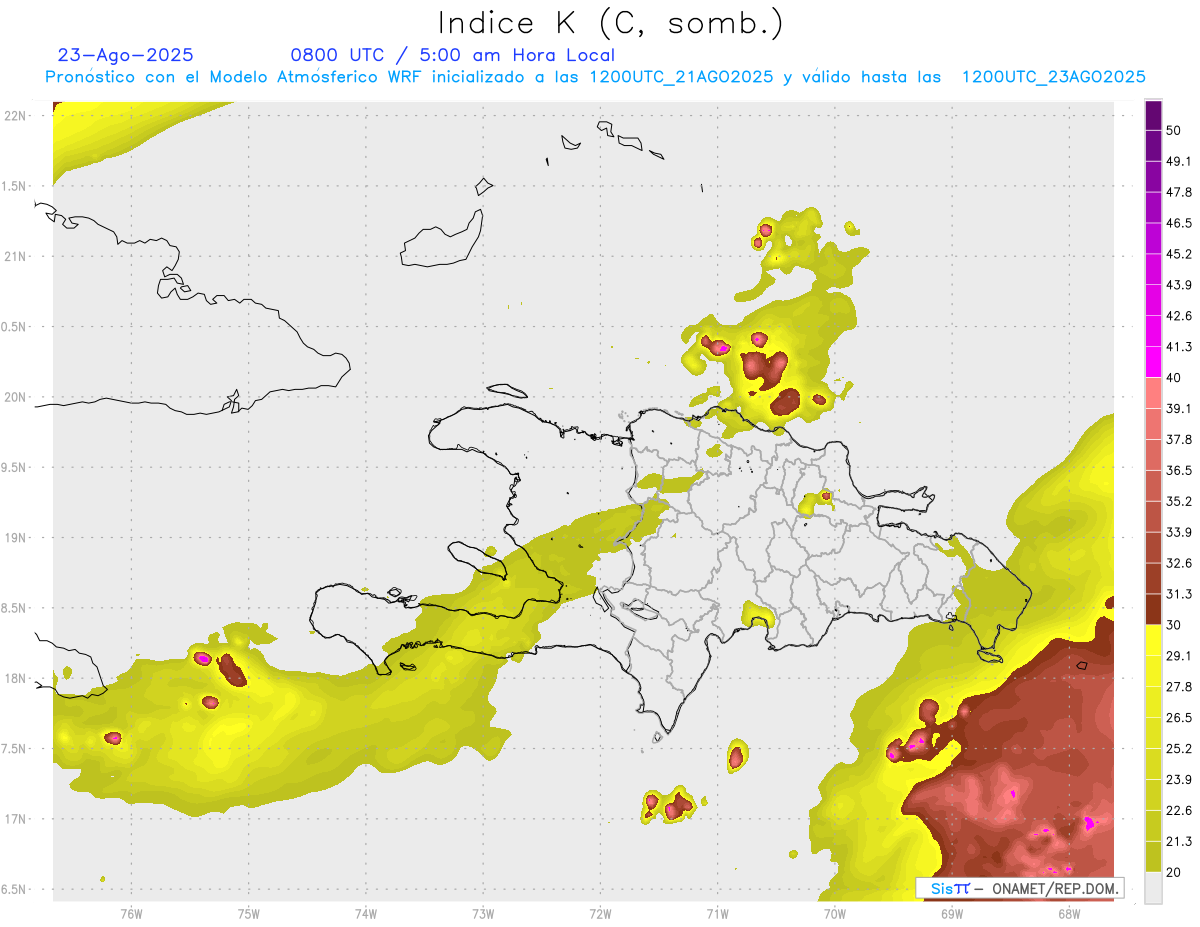Viewport: 1200px width, 927px height.
Task: Click the salmon swatch between 39.1 and 40
Action: click(x=1153, y=393)
